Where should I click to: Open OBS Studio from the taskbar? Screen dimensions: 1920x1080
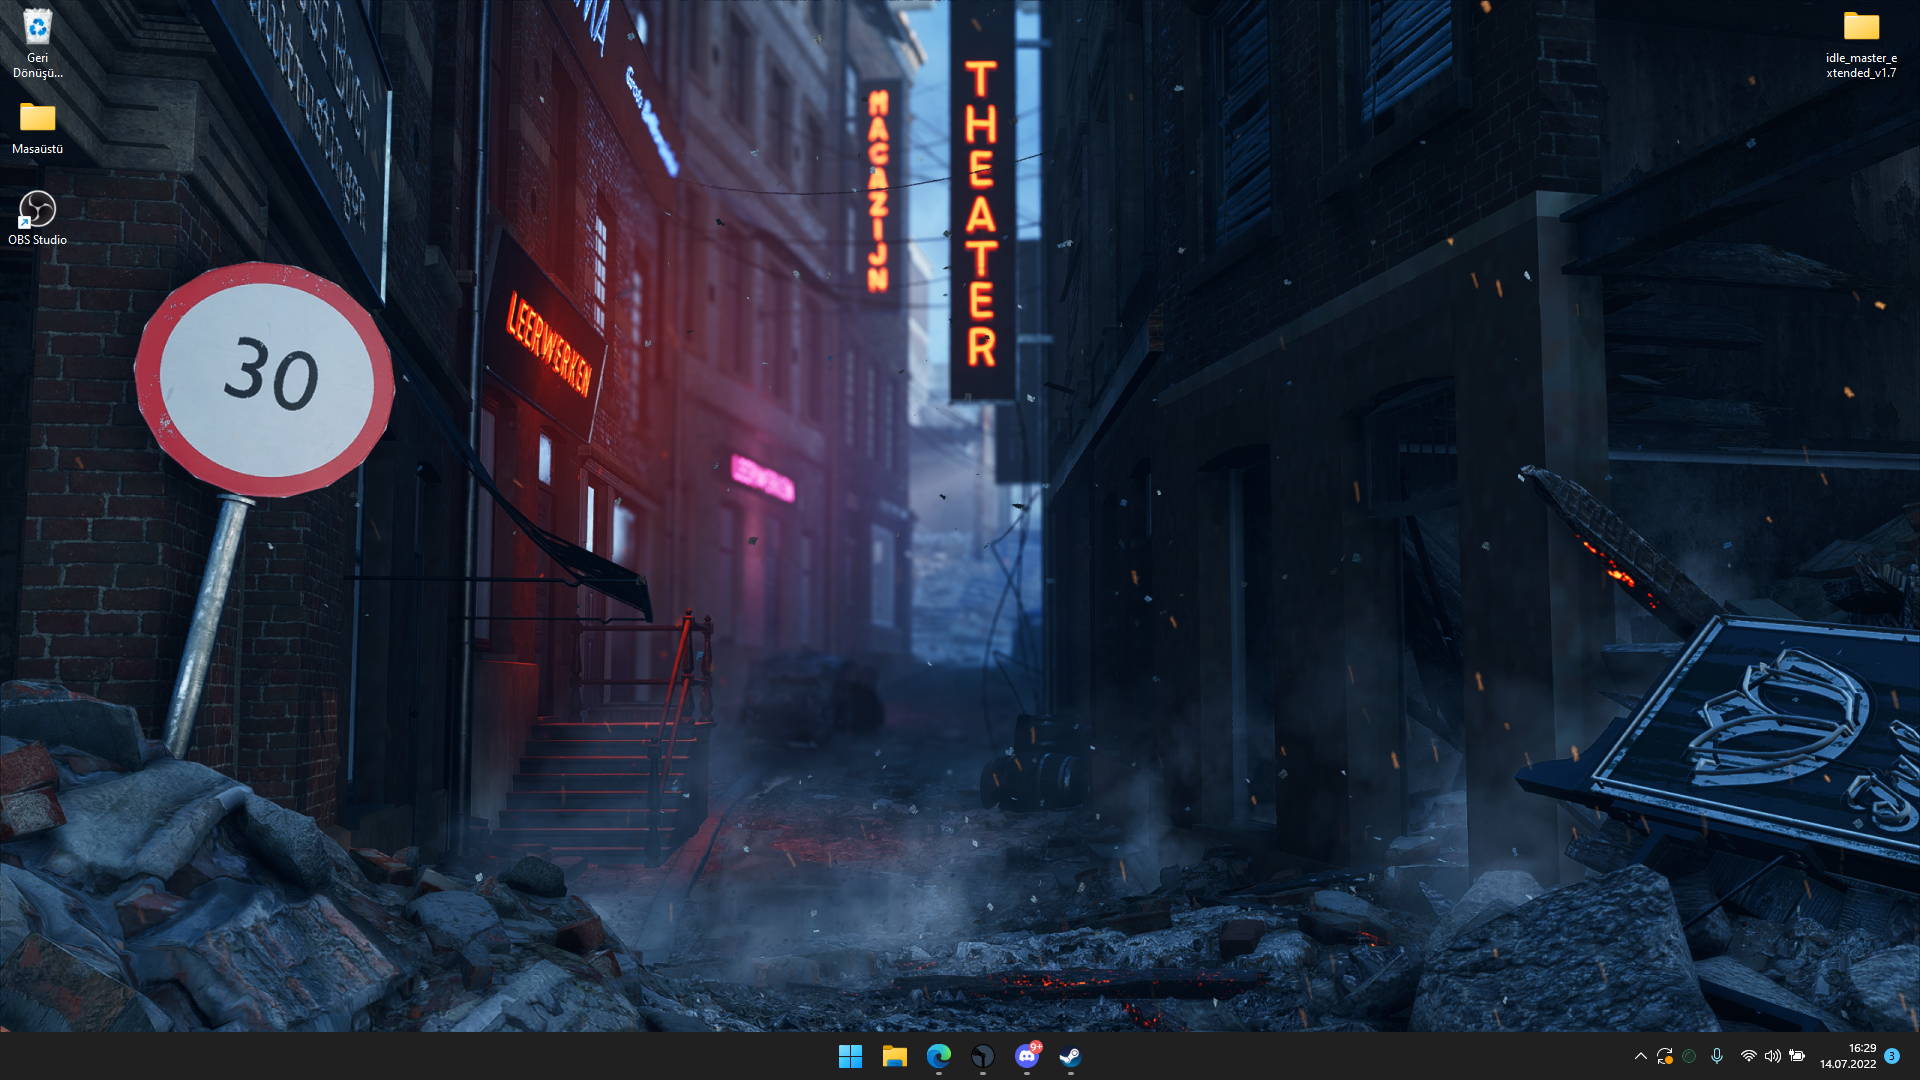pos(982,1056)
